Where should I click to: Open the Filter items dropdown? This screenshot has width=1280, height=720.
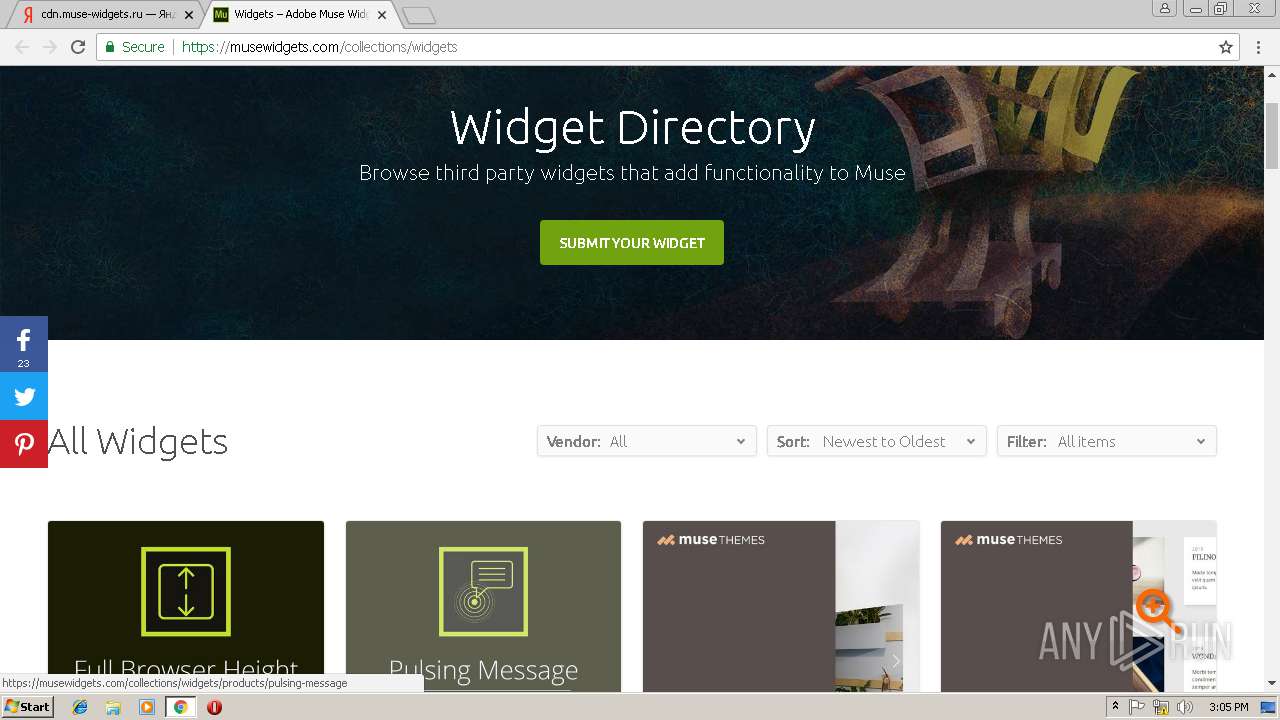pos(1107,441)
